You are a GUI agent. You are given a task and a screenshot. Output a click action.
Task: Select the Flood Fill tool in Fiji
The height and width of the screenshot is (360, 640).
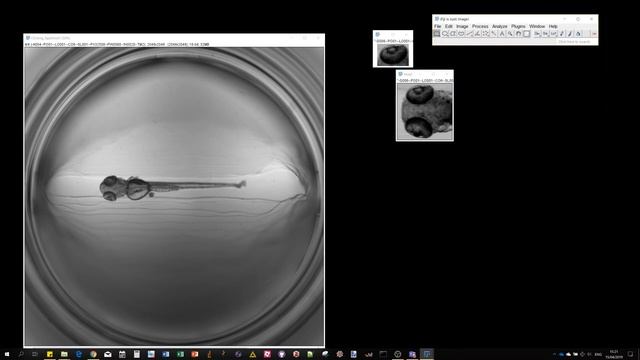pos(578,34)
